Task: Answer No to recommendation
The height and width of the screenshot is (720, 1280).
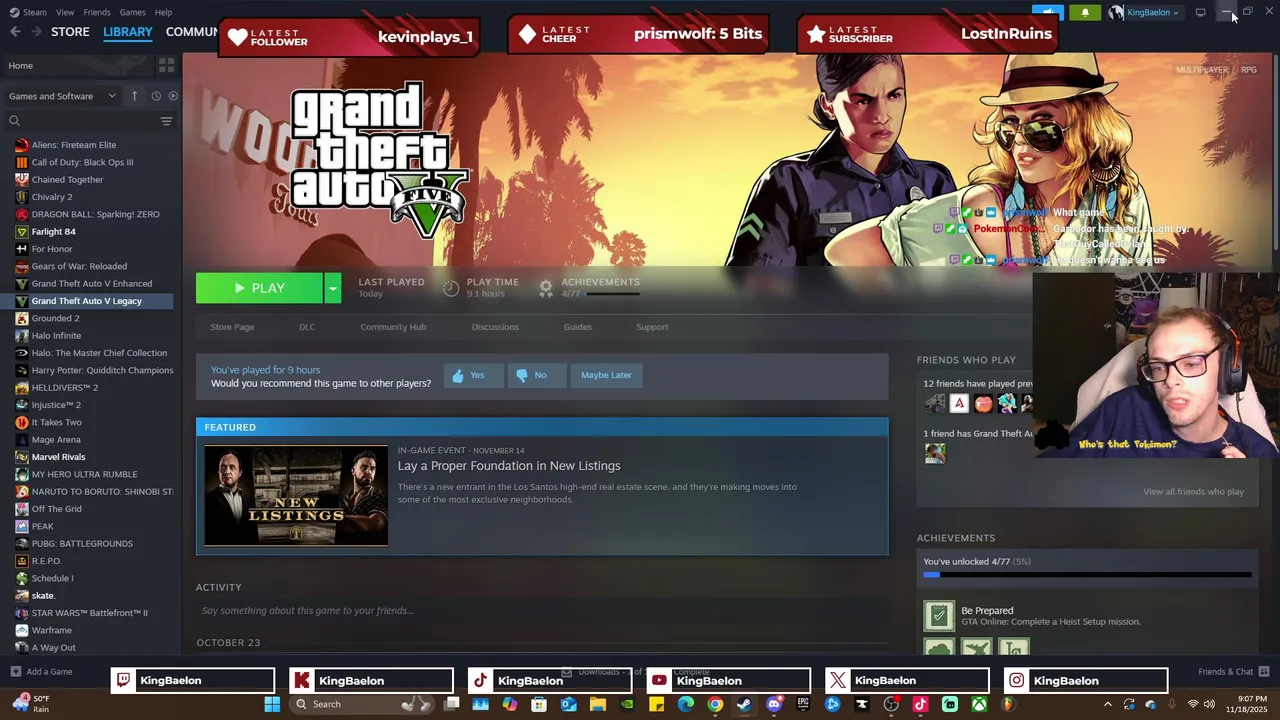Action: pos(536,375)
